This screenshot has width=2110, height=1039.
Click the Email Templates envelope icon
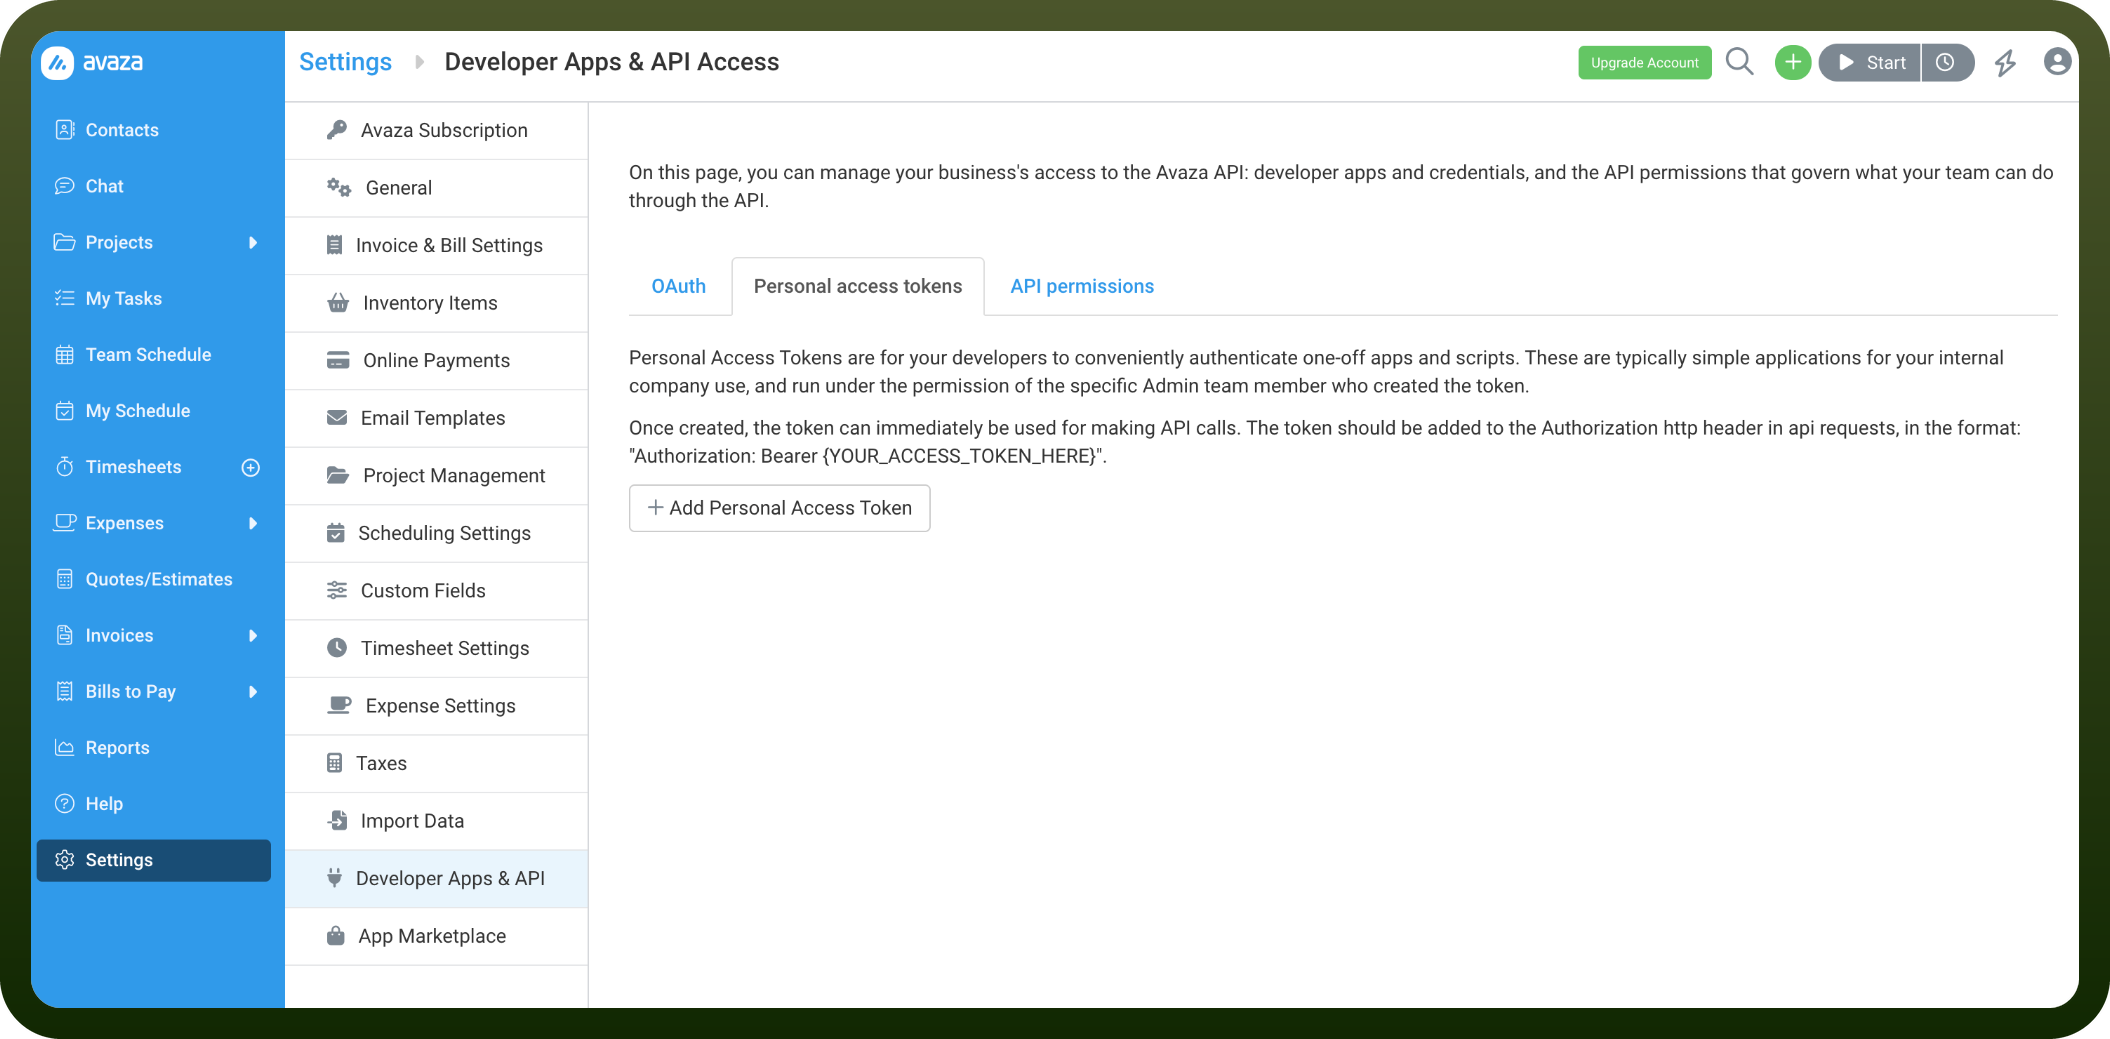[337, 418]
